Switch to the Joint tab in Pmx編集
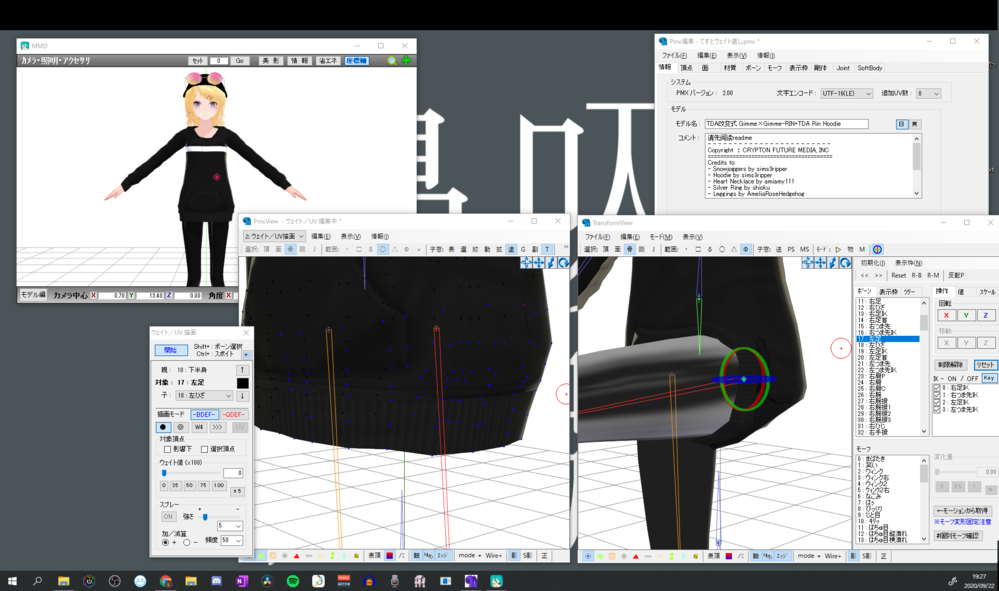This screenshot has width=999, height=591. coord(843,68)
